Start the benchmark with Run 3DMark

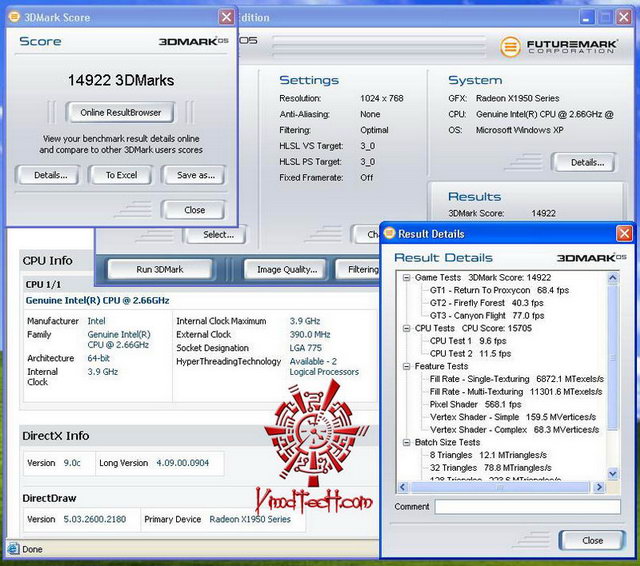point(160,270)
